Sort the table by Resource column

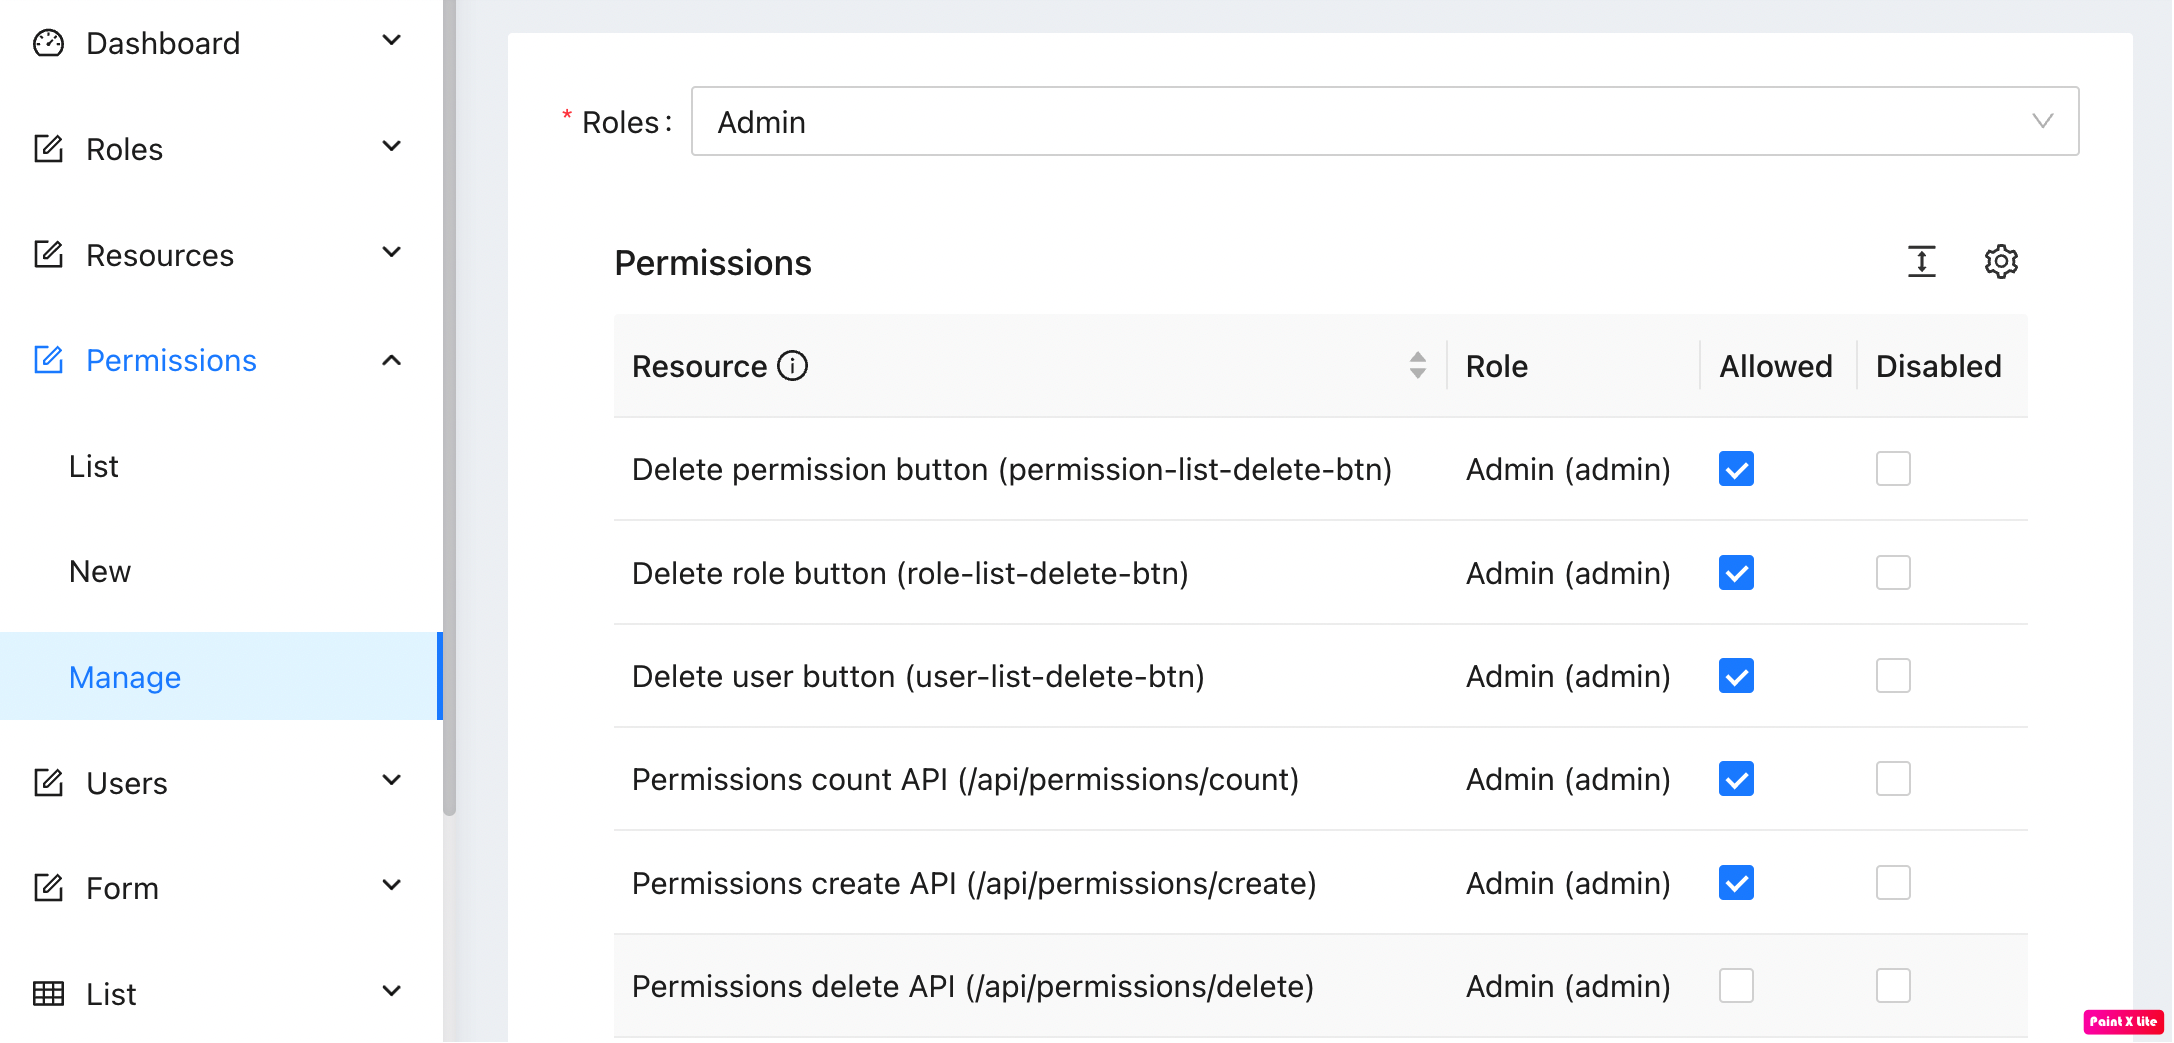pyautogui.click(x=1417, y=366)
